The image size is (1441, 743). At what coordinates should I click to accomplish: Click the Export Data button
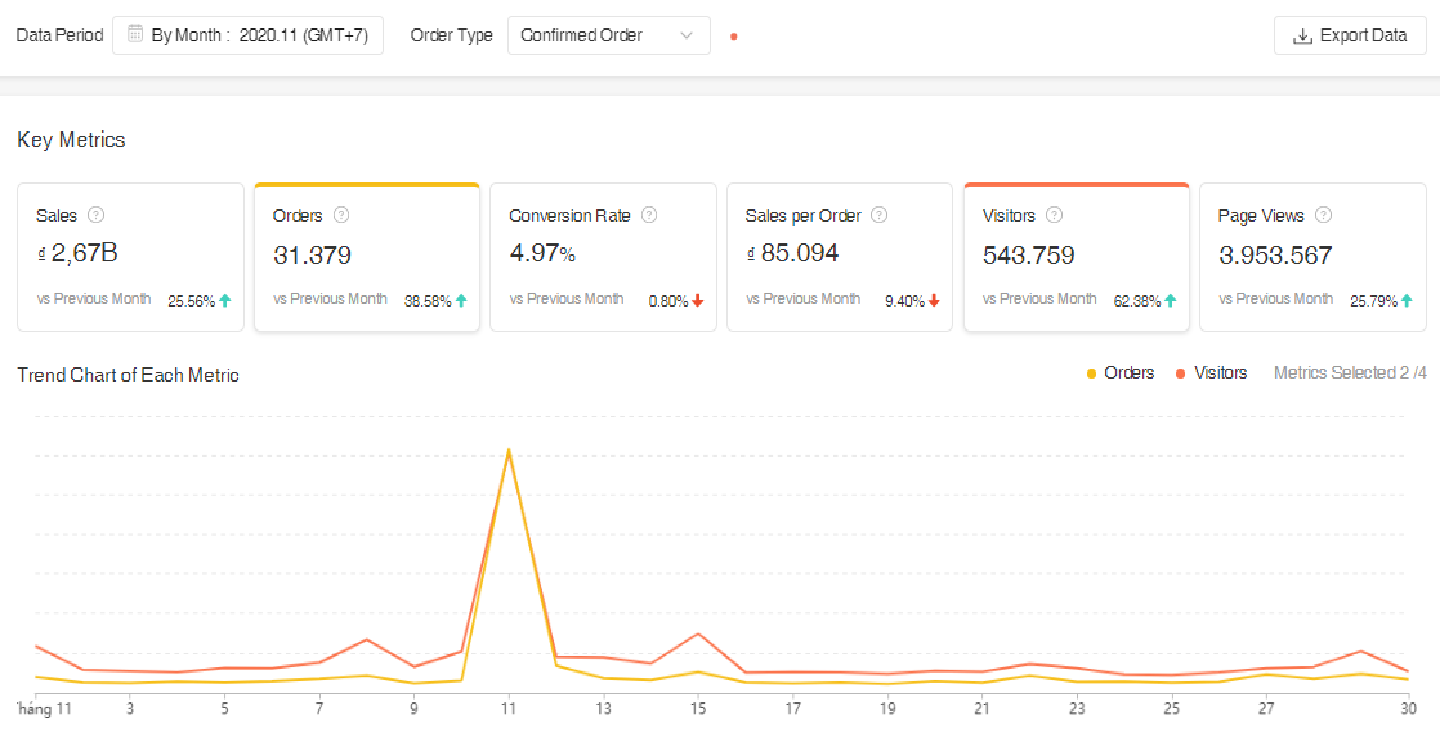(1350, 35)
